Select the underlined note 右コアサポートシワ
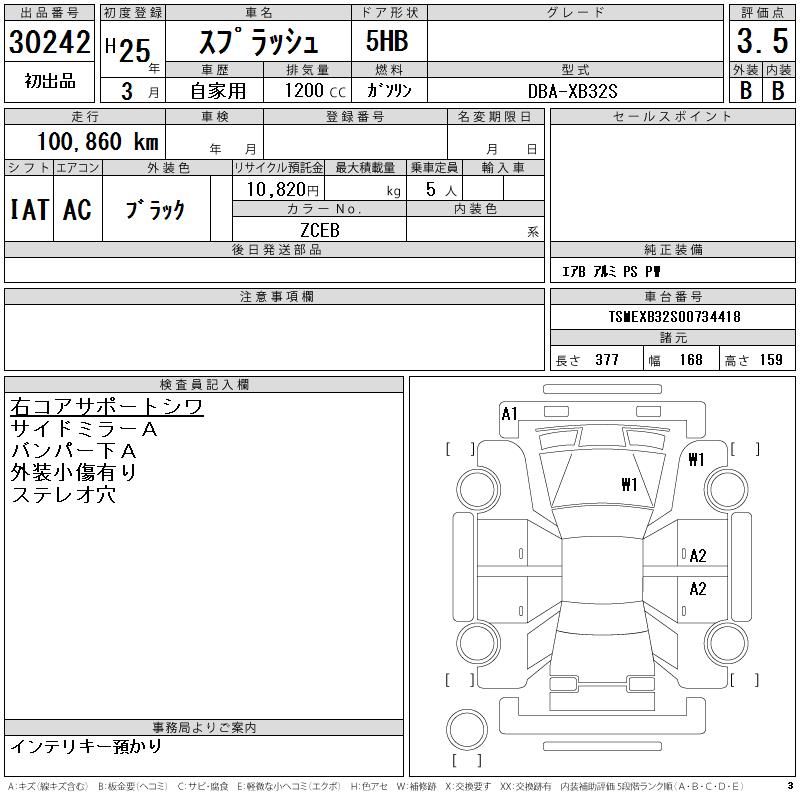 click(106, 407)
